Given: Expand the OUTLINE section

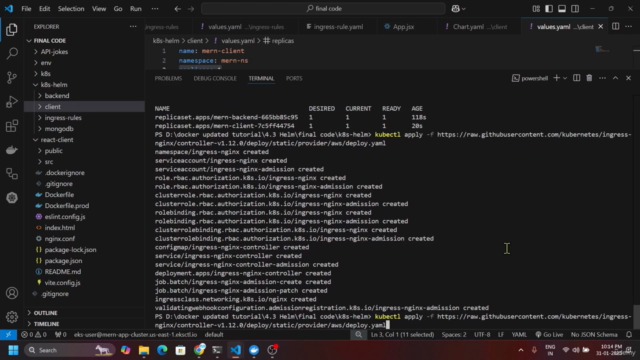Looking at the screenshot, I should tap(45, 313).
